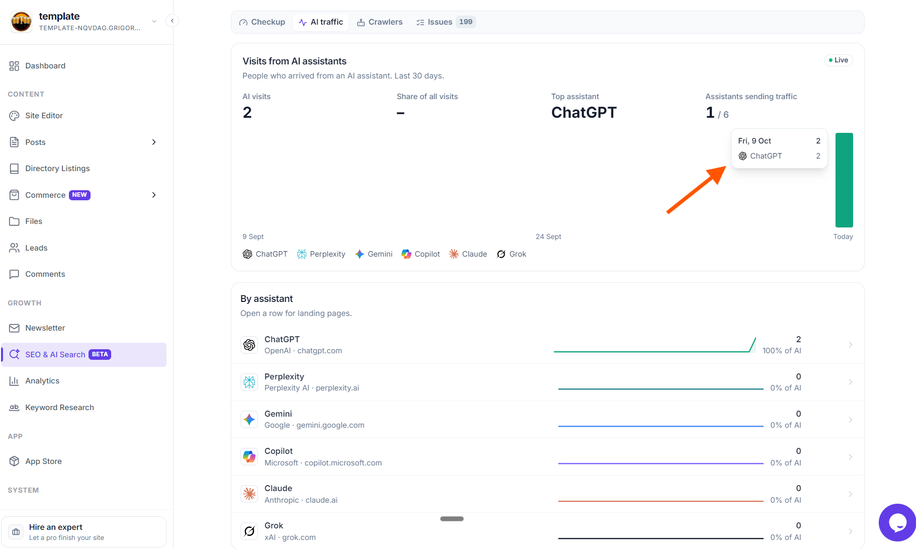Click the Commerce NEW badge

[x=80, y=195]
